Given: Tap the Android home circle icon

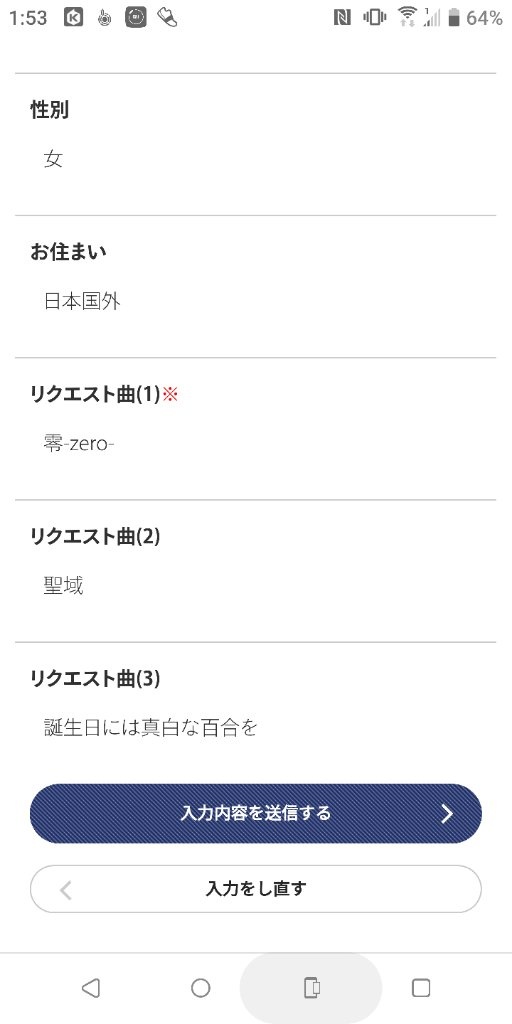Looking at the screenshot, I should (x=200, y=987).
